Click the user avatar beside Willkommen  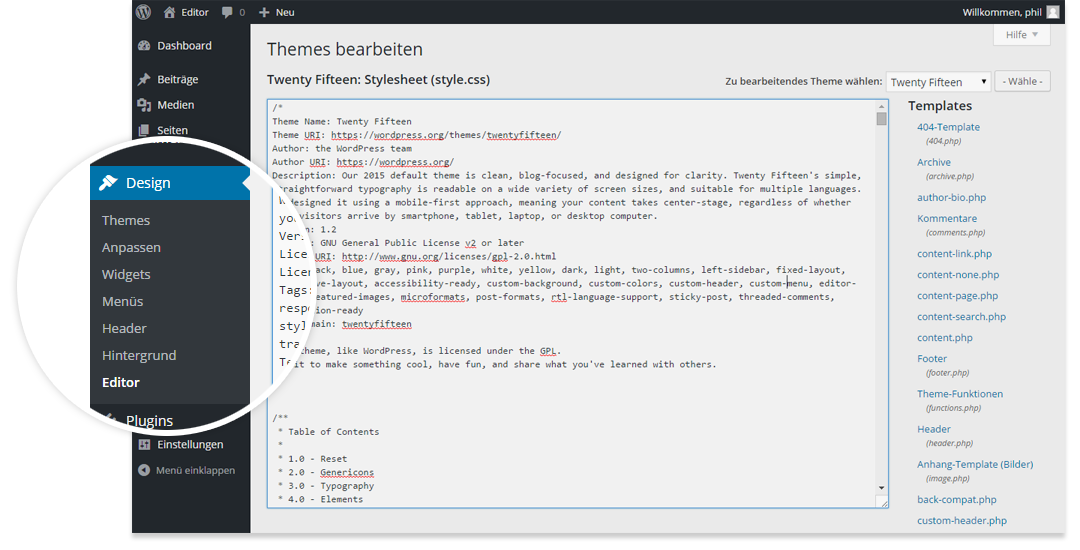(1052, 12)
